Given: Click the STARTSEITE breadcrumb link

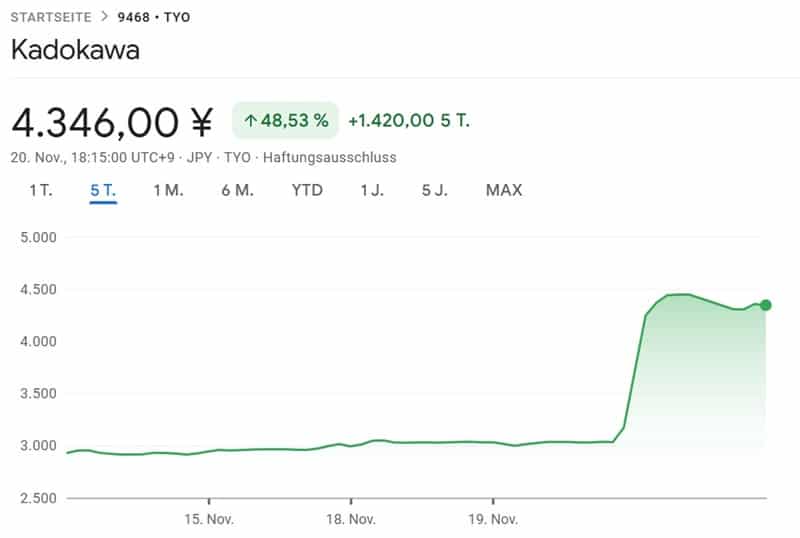Looking at the screenshot, I should click(x=50, y=17).
